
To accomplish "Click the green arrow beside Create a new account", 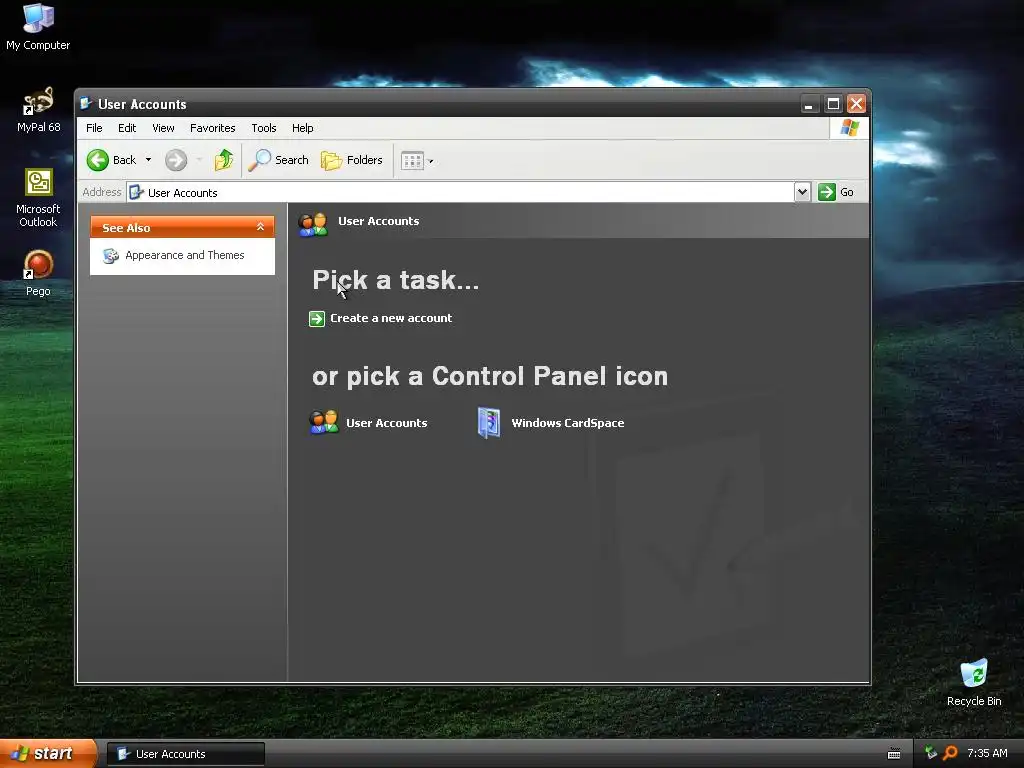I will click(317, 319).
